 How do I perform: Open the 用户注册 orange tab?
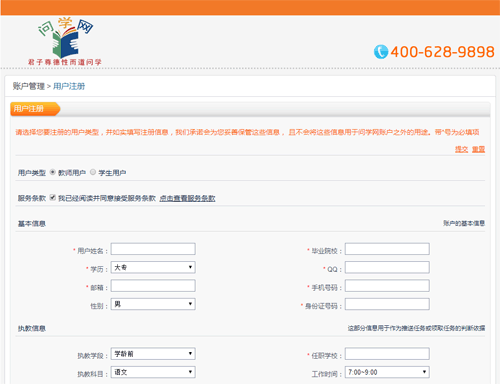35,109
